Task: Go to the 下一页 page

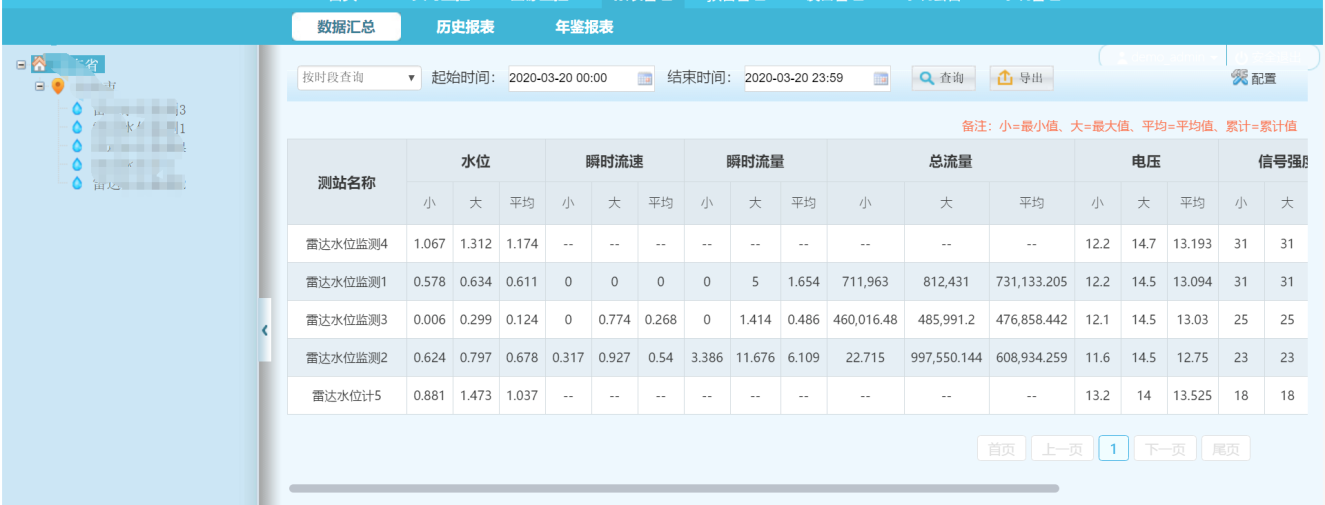Action: 1165,450
